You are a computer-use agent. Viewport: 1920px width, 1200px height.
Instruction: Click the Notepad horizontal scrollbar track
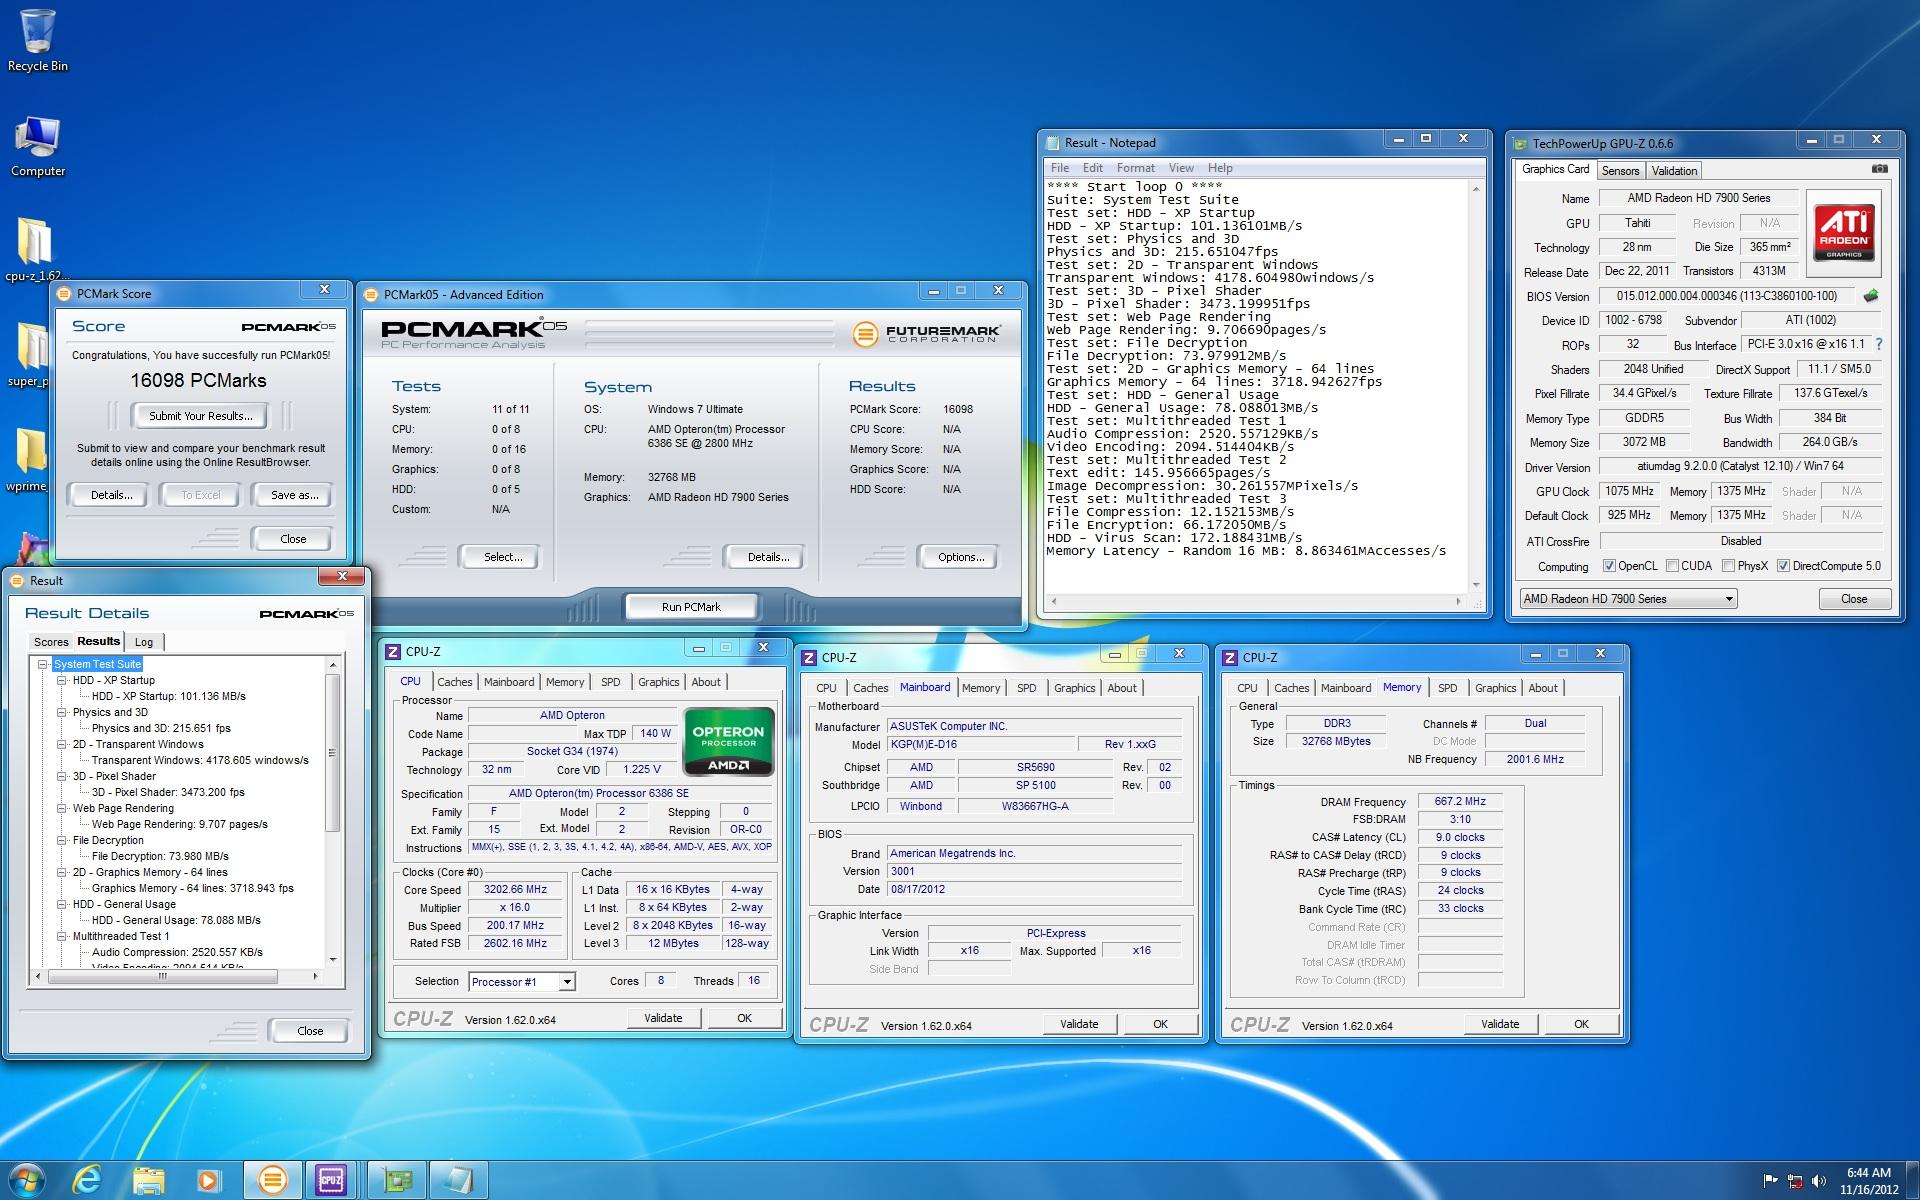click(x=1255, y=601)
